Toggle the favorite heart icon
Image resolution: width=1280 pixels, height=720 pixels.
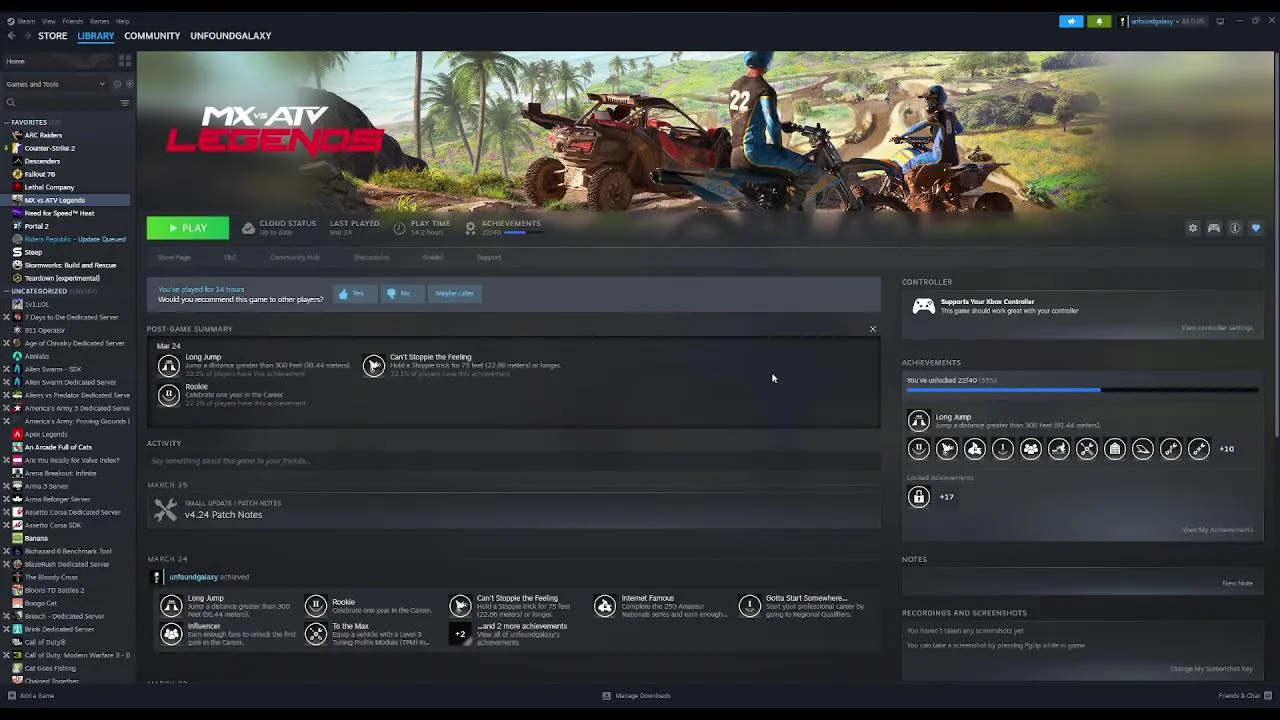pyautogui.click(x=1256, y=228)
